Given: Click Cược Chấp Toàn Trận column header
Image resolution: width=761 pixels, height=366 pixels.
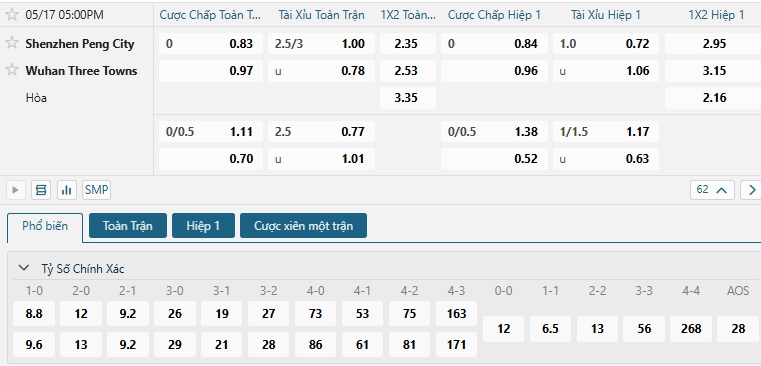Looking at the screenshot, I should tap(210, 15).
